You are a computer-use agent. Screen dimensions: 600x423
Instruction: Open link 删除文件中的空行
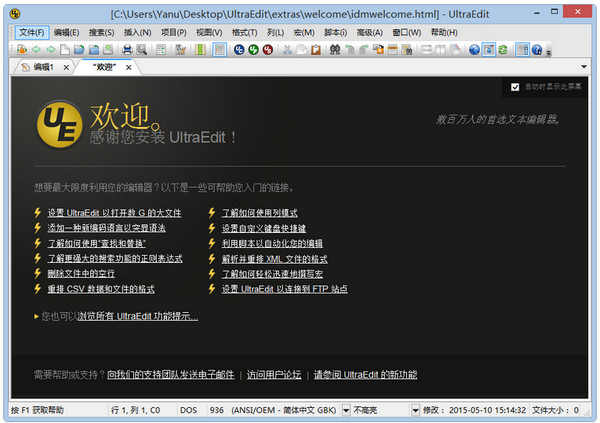81,274
